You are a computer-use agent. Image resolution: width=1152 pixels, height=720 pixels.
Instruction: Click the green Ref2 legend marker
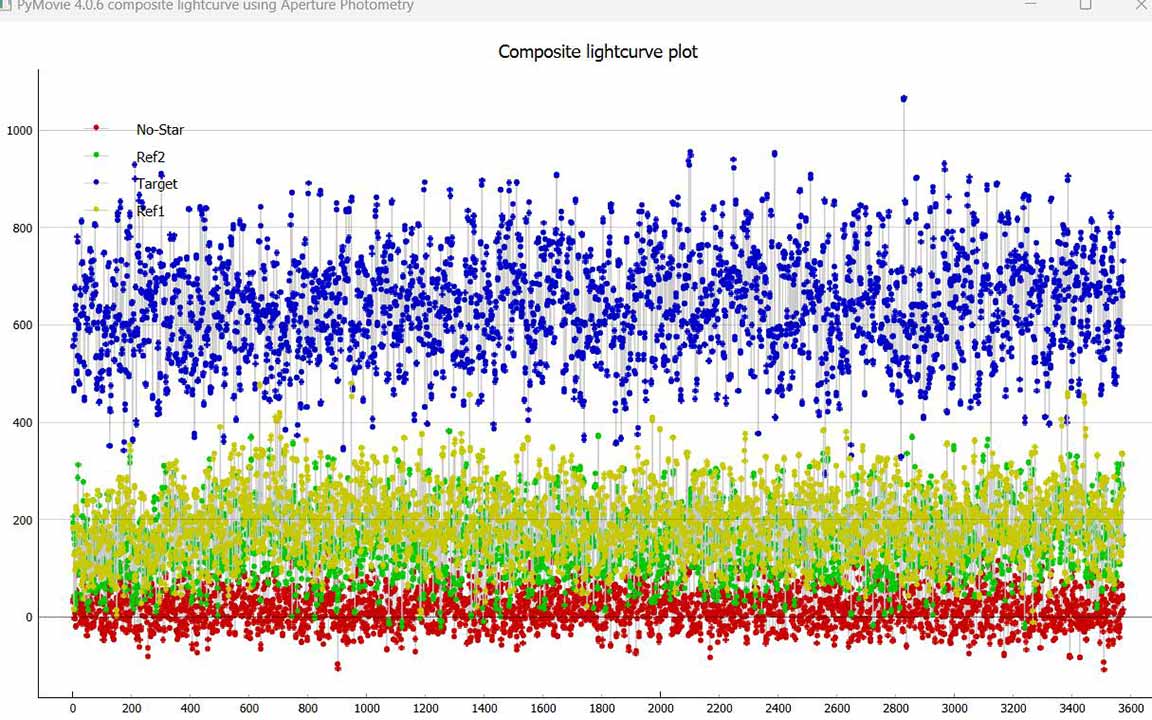[96, 155]
